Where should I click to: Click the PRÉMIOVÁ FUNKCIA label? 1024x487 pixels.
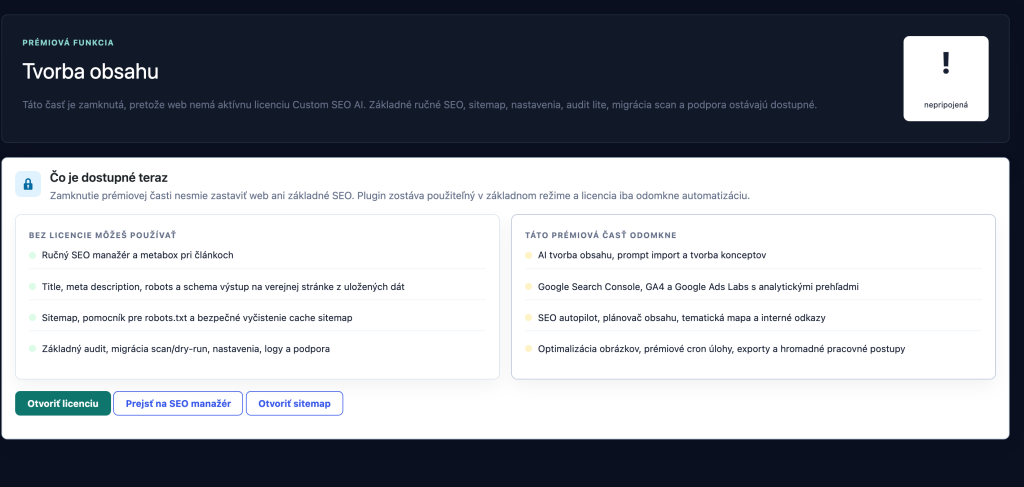point(68,42)
